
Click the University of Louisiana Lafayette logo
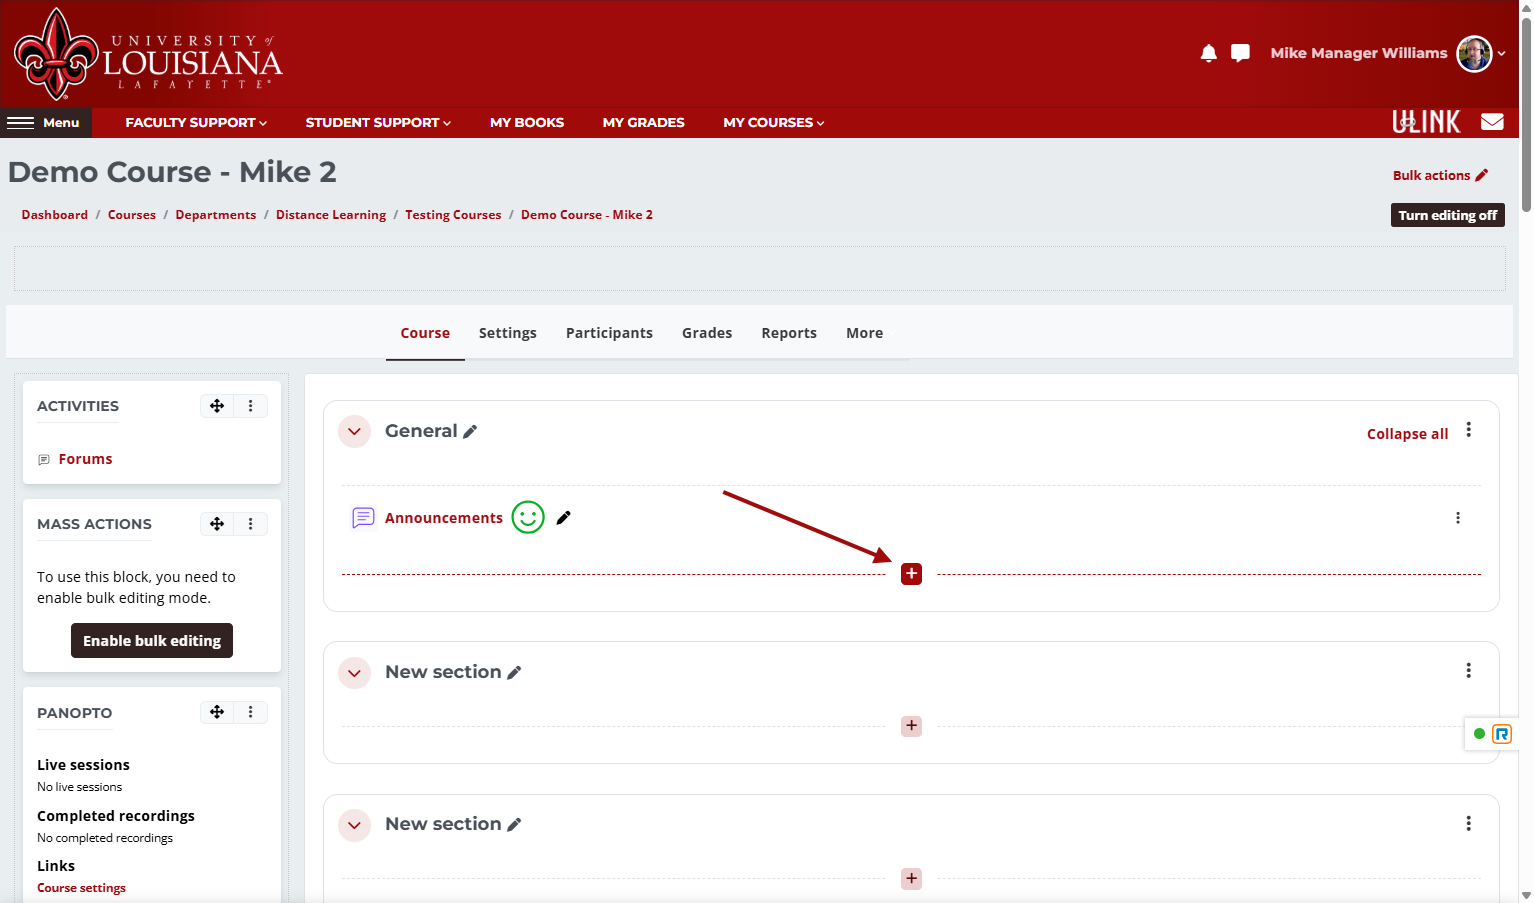pyautogui.click(x=148, y=54)
